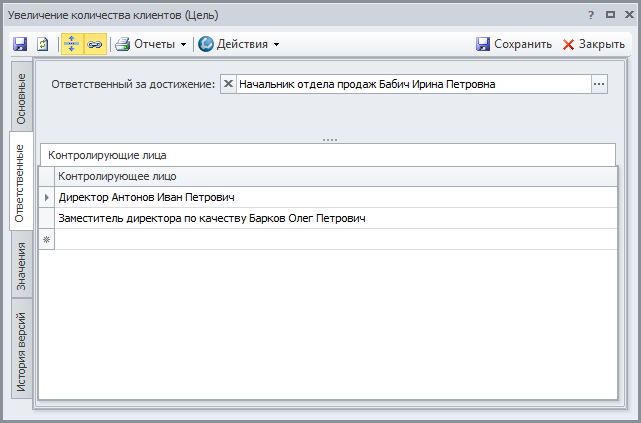Viewport: 641px width, 423px height.
Task: Click the responsible person input field
Action: [x=410, y=85]
